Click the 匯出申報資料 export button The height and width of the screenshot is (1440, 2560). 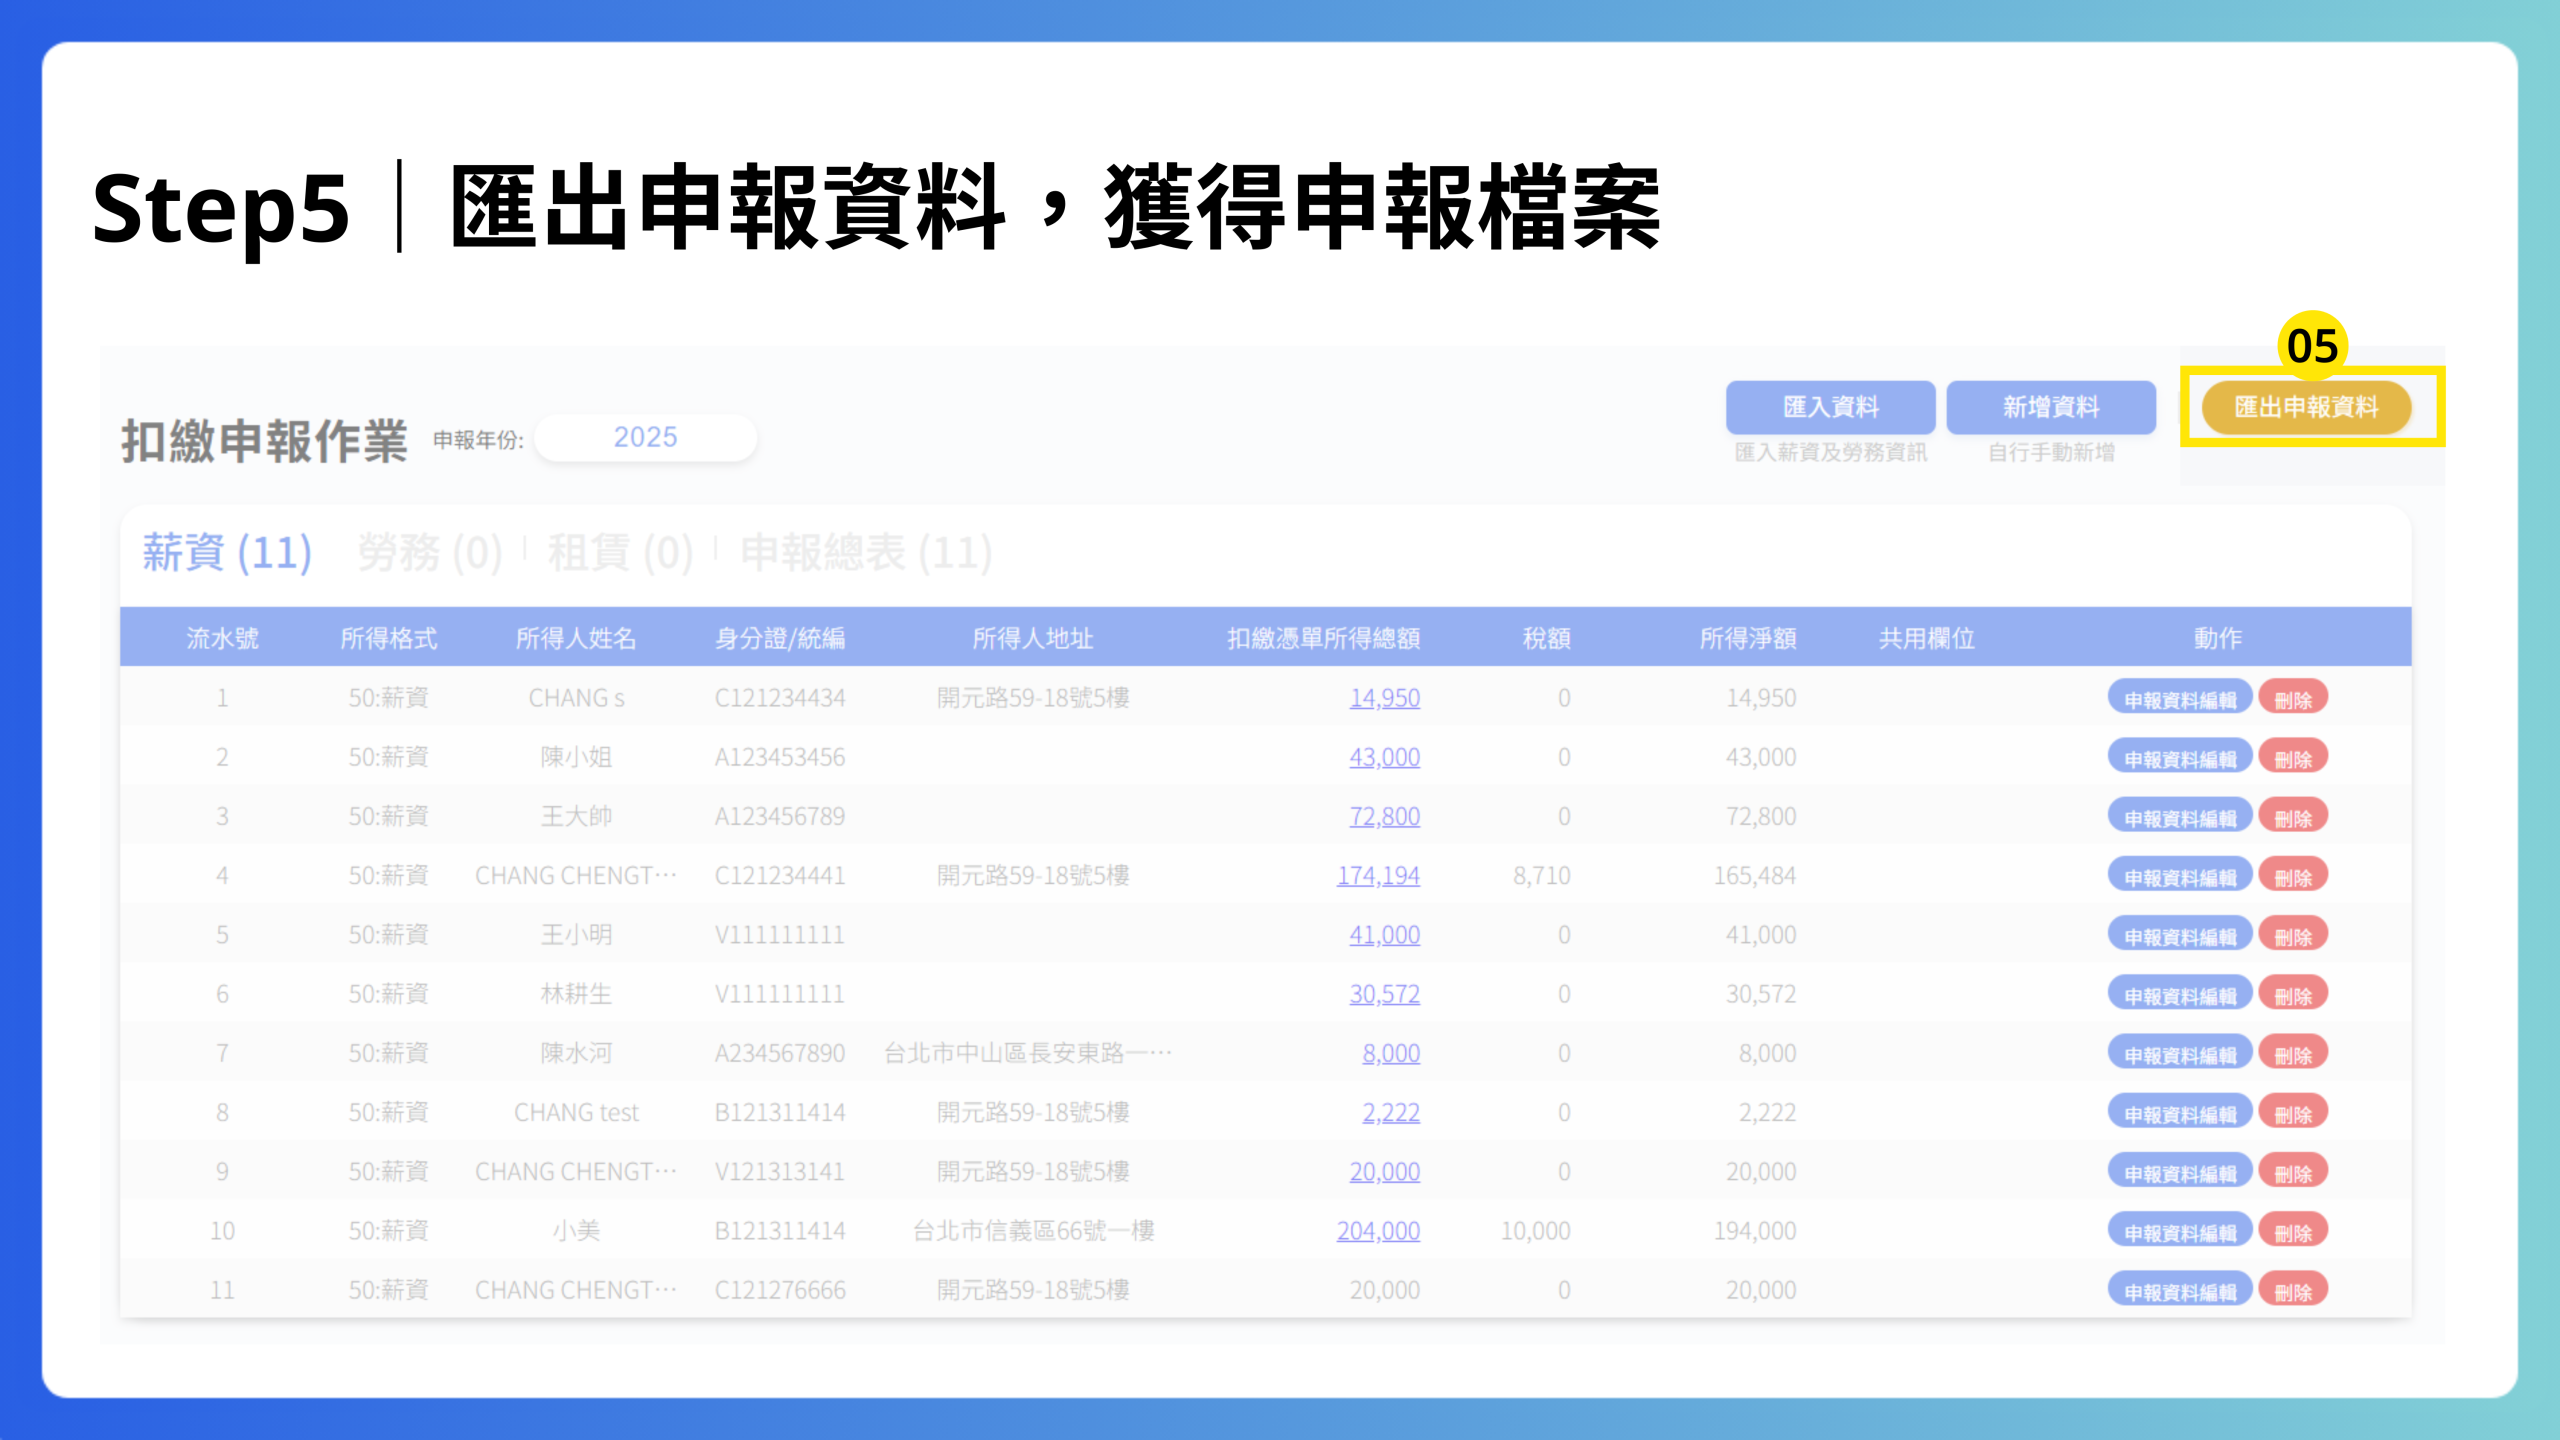click(2306, 407)
